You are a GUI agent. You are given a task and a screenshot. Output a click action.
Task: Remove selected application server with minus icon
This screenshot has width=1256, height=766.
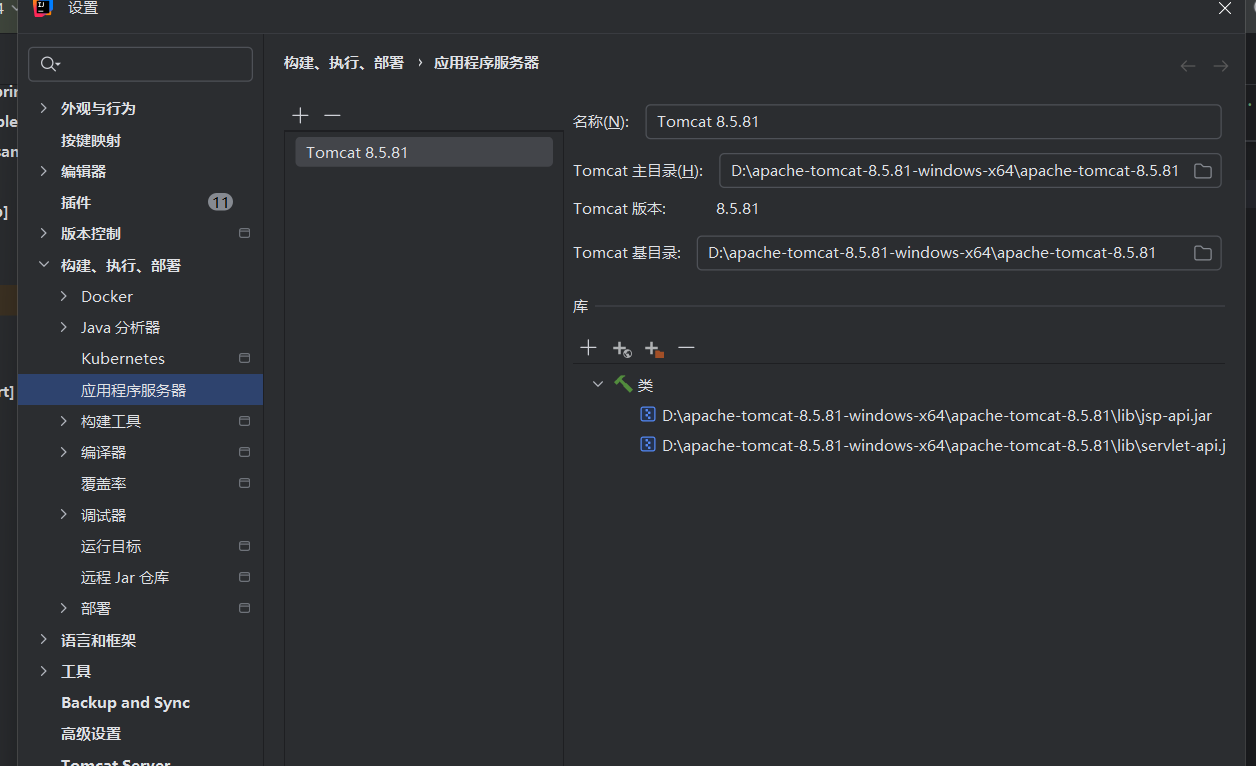tap(332, 116)
